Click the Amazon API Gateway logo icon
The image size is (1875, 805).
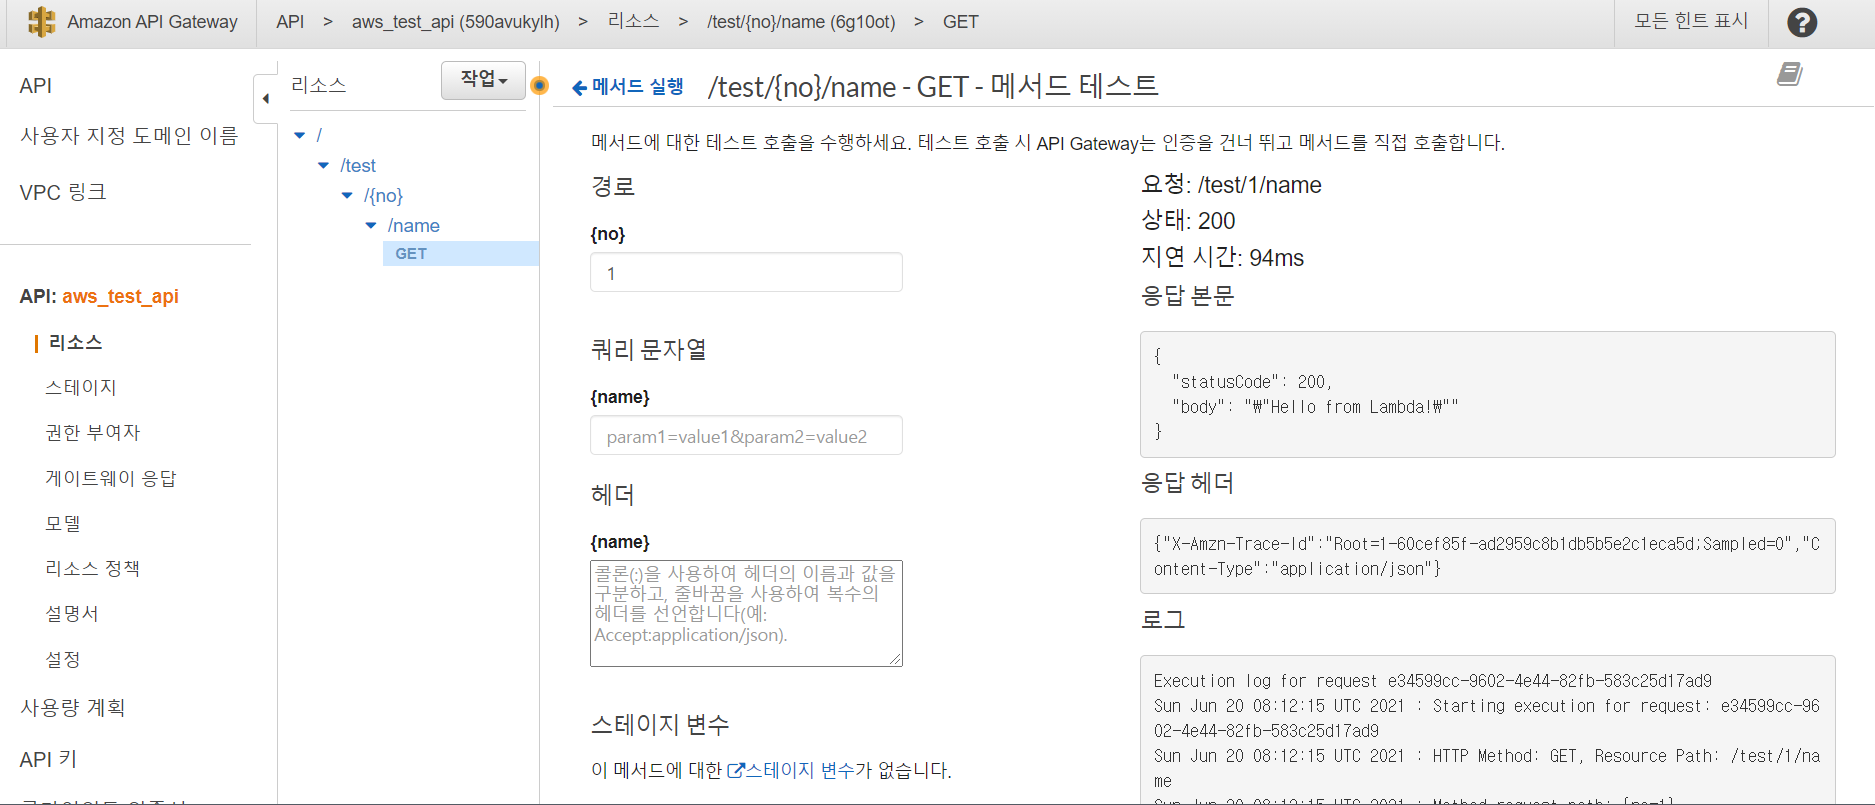(41, 22)
